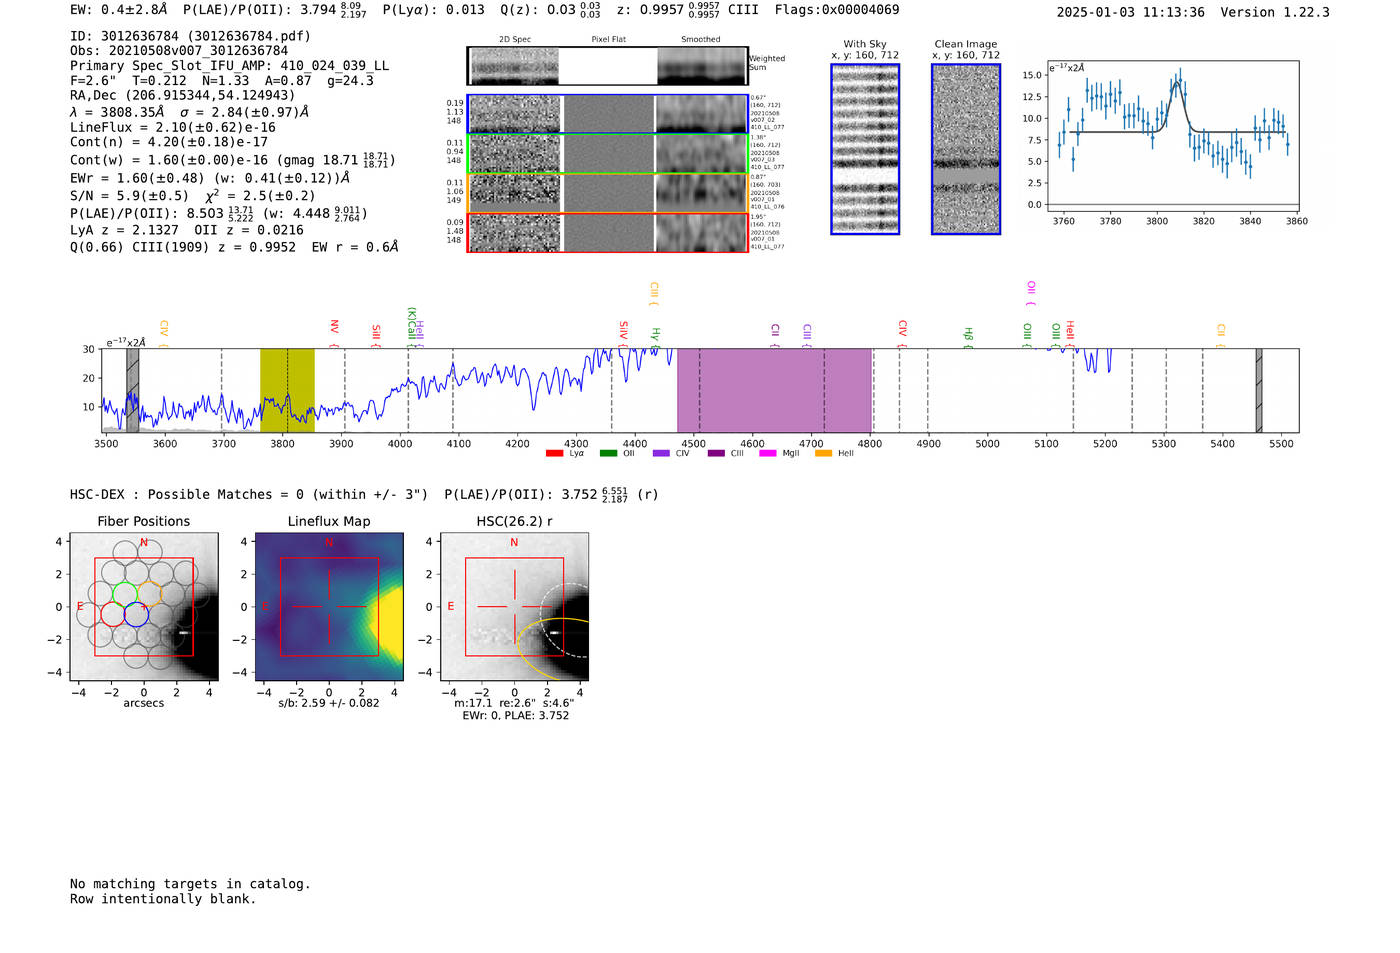This screenshot has width=1400, height=953.
Task: Click the green-outlined fiber 2D spectrum row
Action: [x=608, y=154]
